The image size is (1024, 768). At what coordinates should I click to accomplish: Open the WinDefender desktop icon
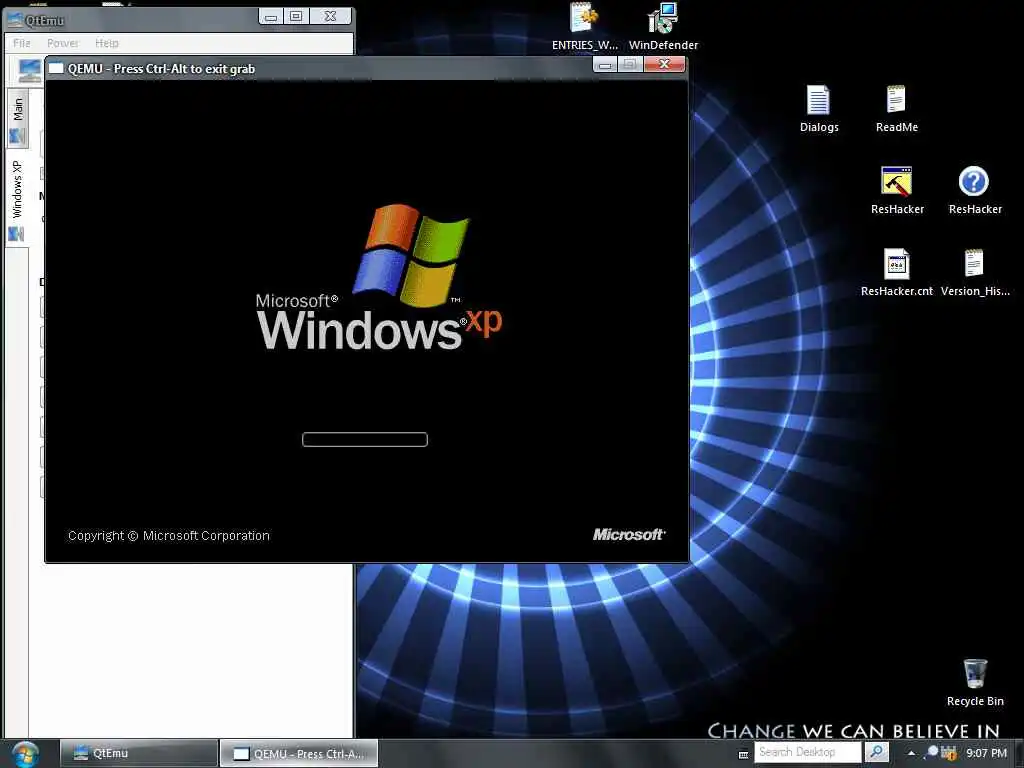point(663,26)
